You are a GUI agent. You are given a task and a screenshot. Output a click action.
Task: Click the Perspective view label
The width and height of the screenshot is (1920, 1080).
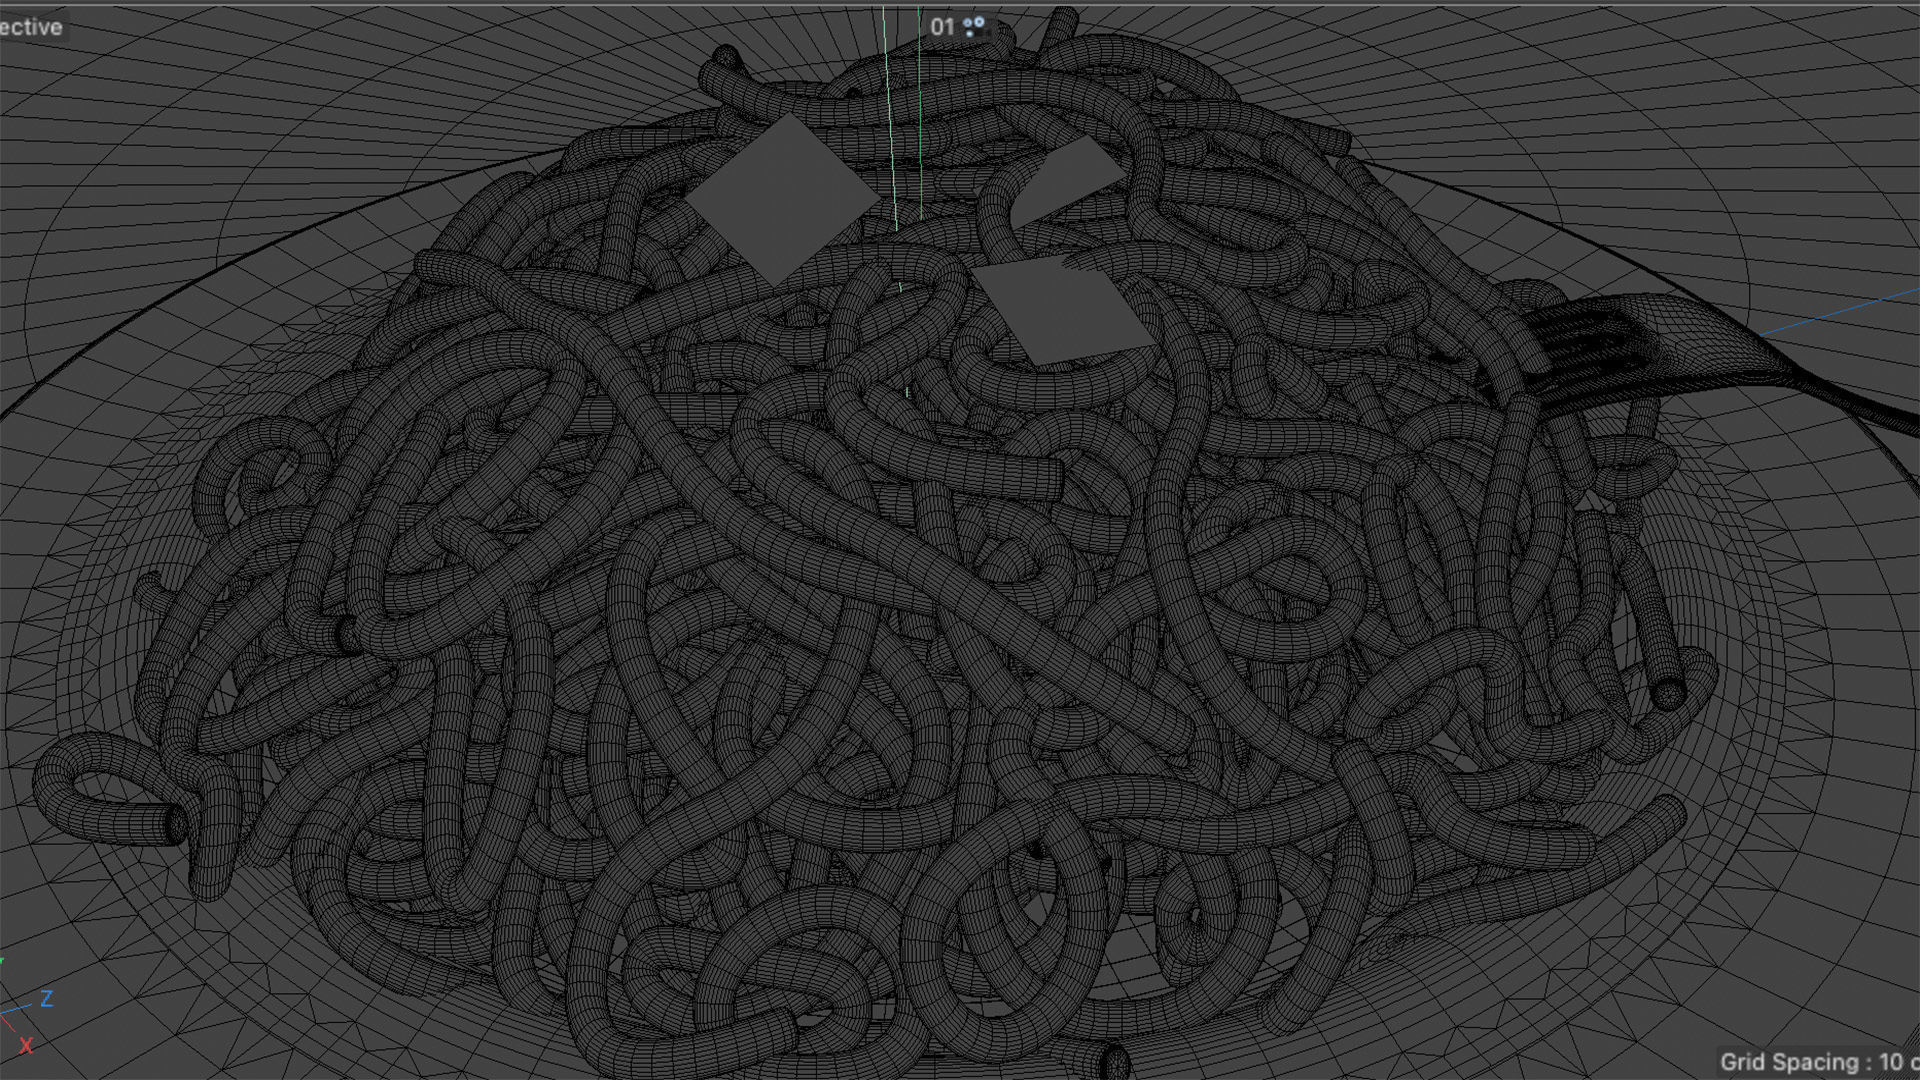(x=30, y=27)
